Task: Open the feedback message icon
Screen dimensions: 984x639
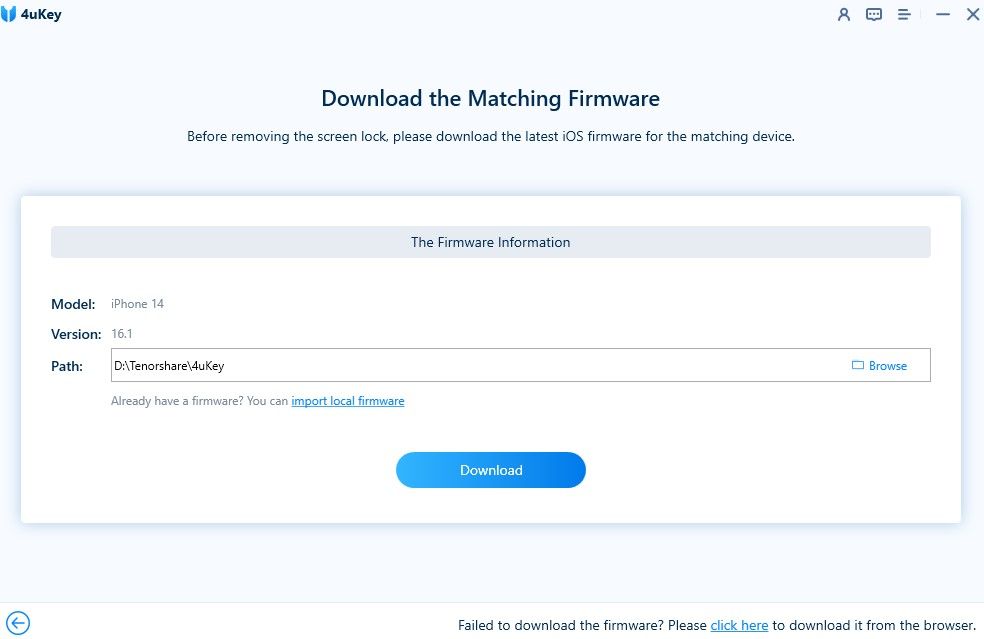Action: point(874,15)
